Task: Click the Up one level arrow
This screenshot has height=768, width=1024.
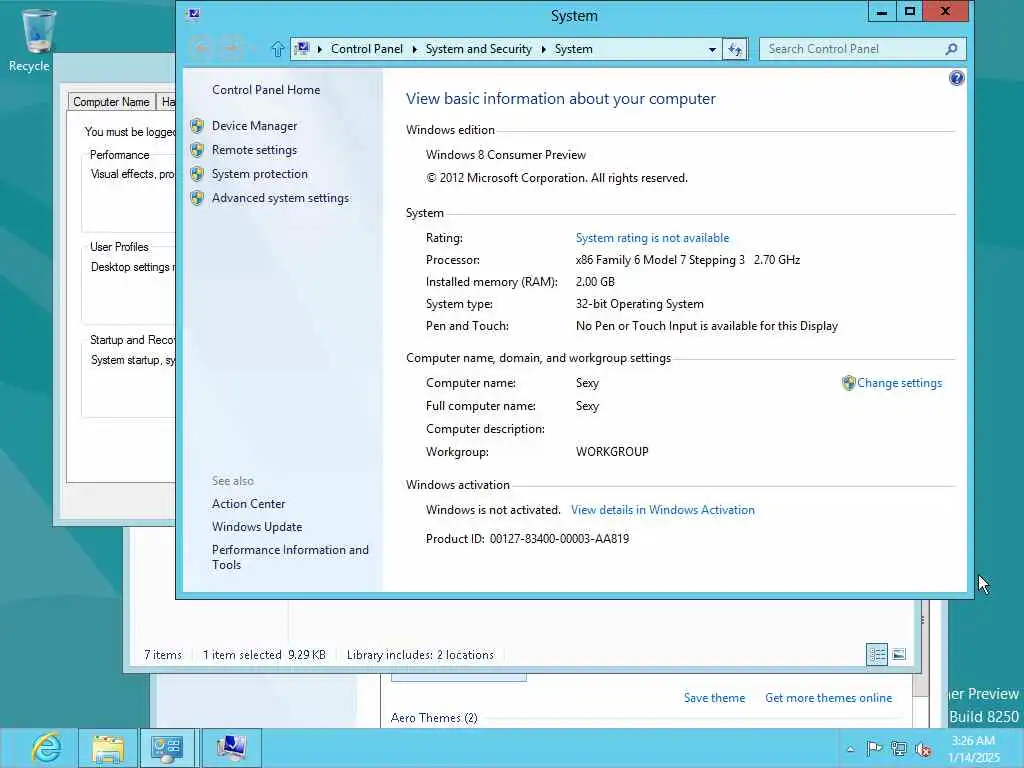Action: (x=278, y=49)
